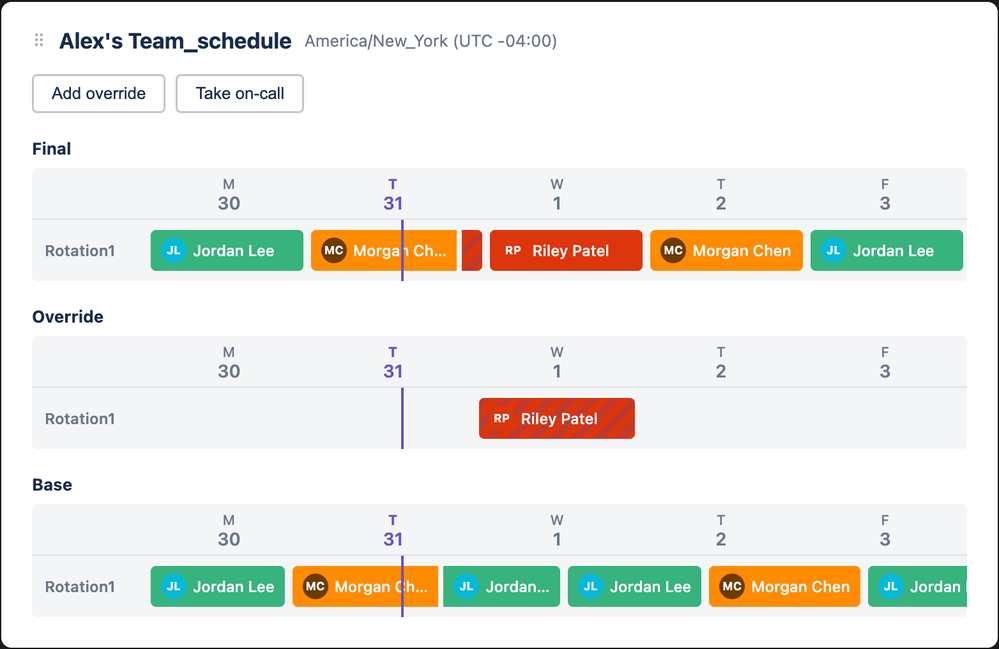The height and width of the screenshot is (649, 999).
Task: Click the Take on-call button
Action: (x=240, y=94)
